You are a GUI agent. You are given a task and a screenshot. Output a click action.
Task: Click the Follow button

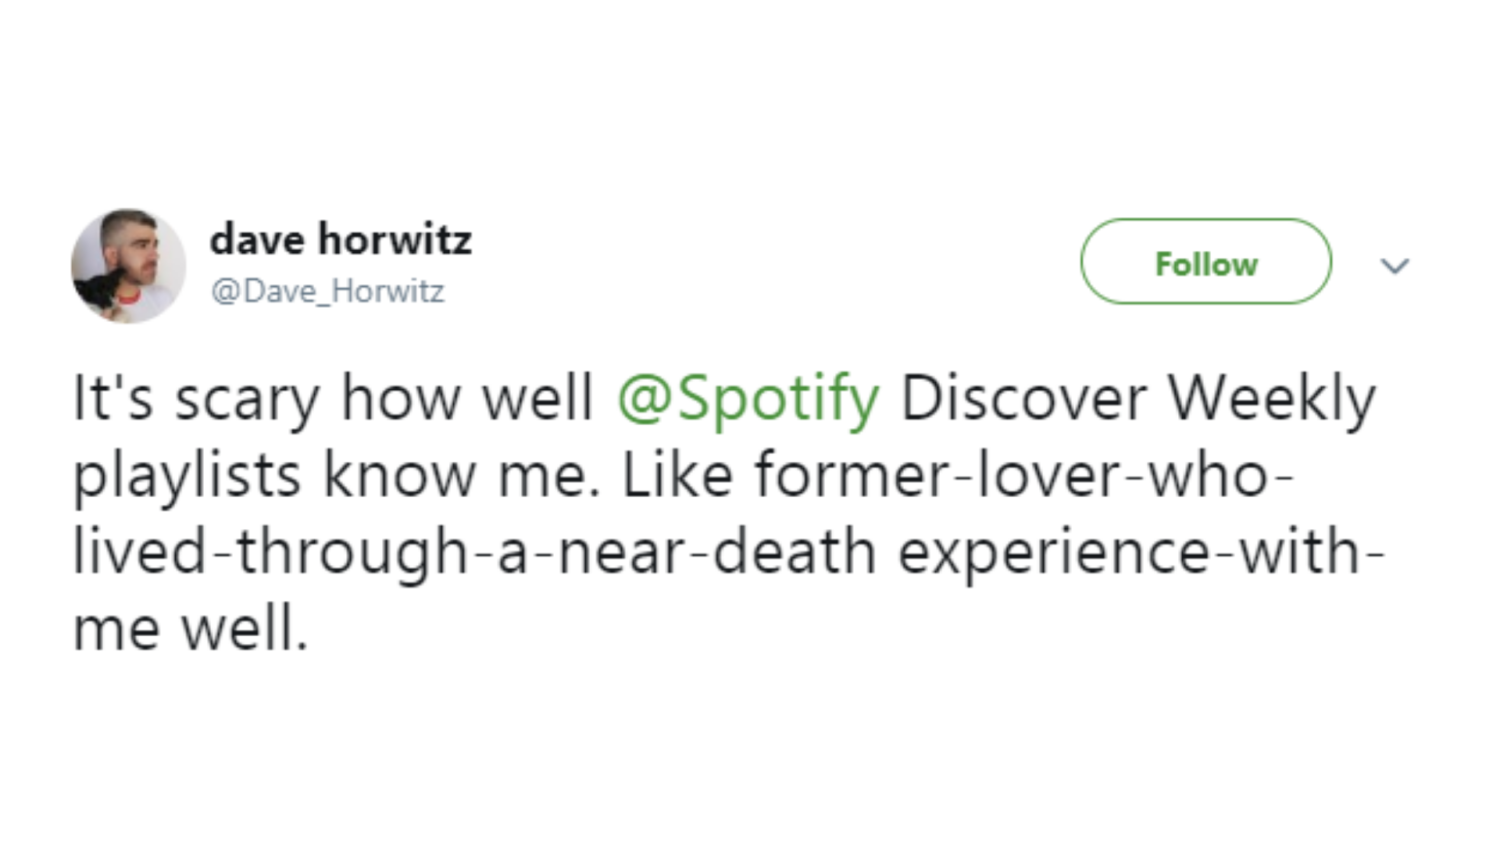pyautogui.click(x=1206, y=262)
